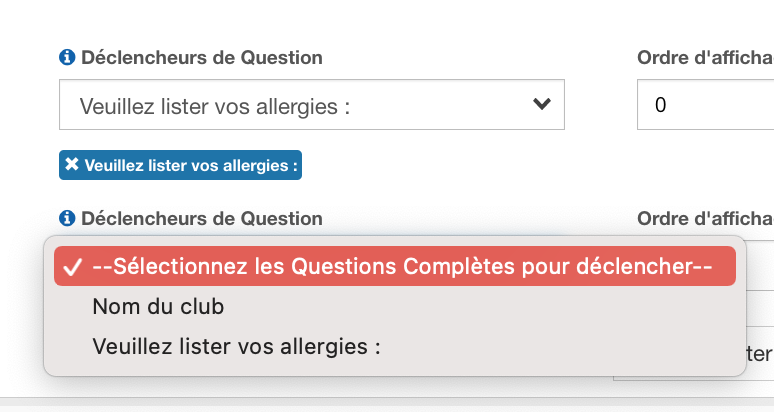Select "--Sélectionnez les Questions Complètes pour déclencher--" option
The height and width of the screenshot is (412, 774).
point(400,267)
